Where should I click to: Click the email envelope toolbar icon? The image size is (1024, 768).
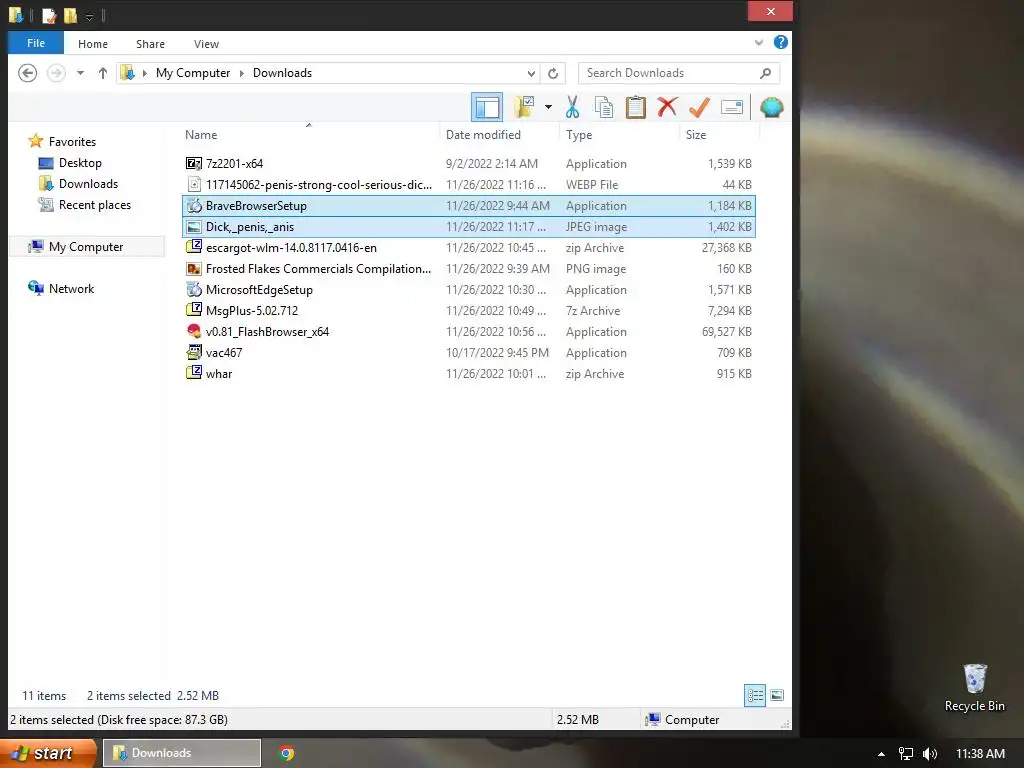coord(731,107)
